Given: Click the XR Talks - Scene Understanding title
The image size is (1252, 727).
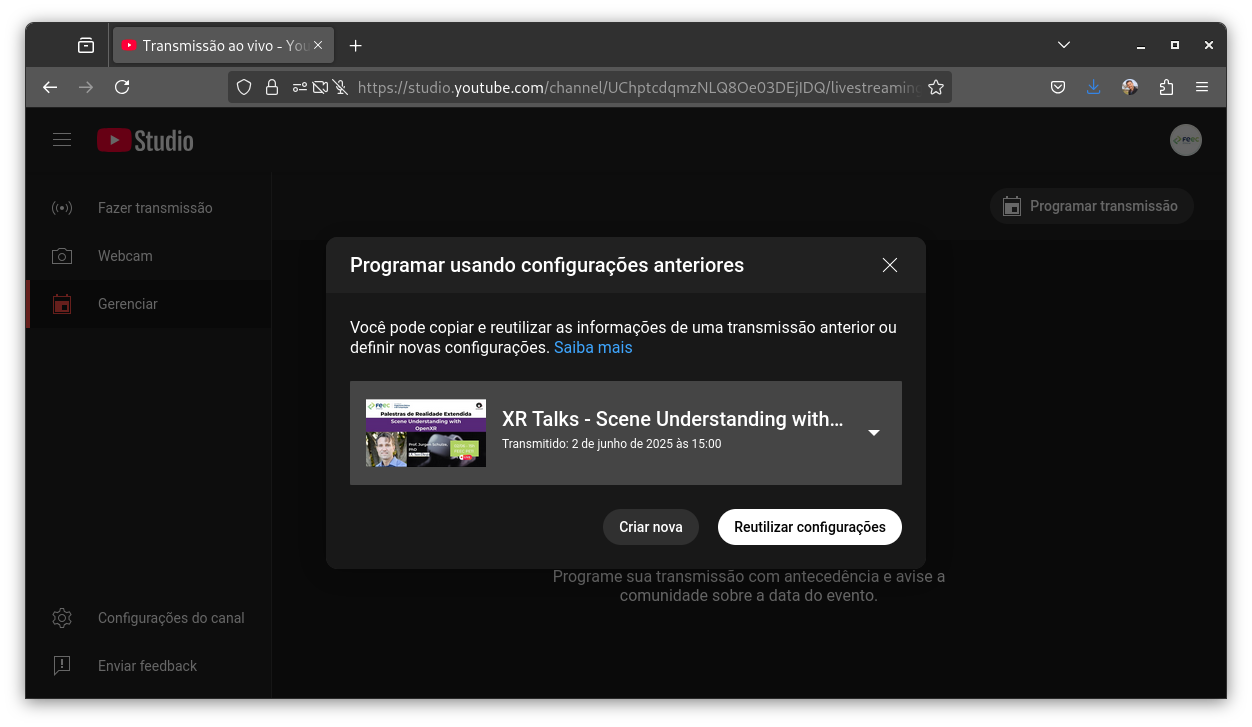Looking at the screenshot, I should click(x=672, y=419).
